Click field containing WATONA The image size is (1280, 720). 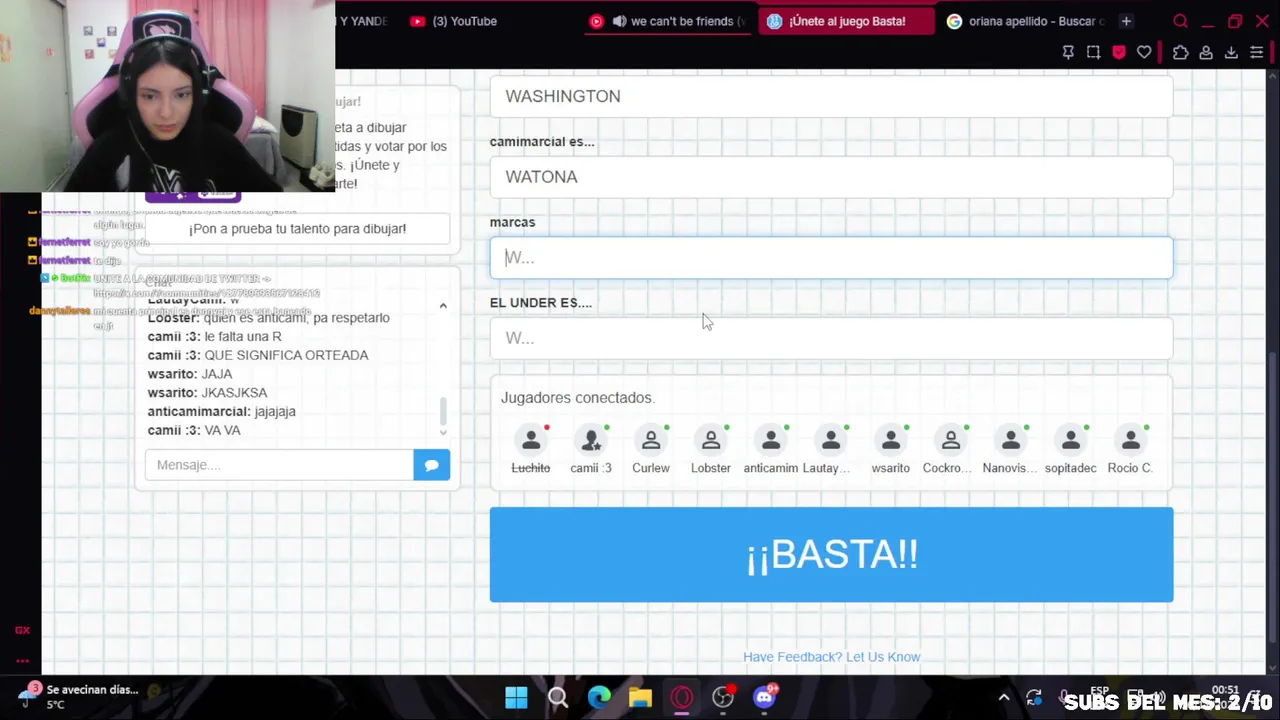pos(831,177)
